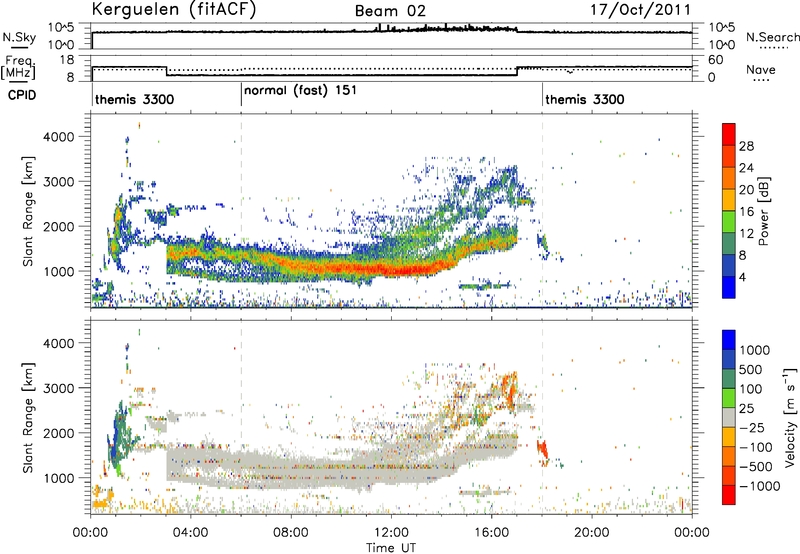
Task: Click the "16" tick on Power colorbar
Action: click(746, 212)
